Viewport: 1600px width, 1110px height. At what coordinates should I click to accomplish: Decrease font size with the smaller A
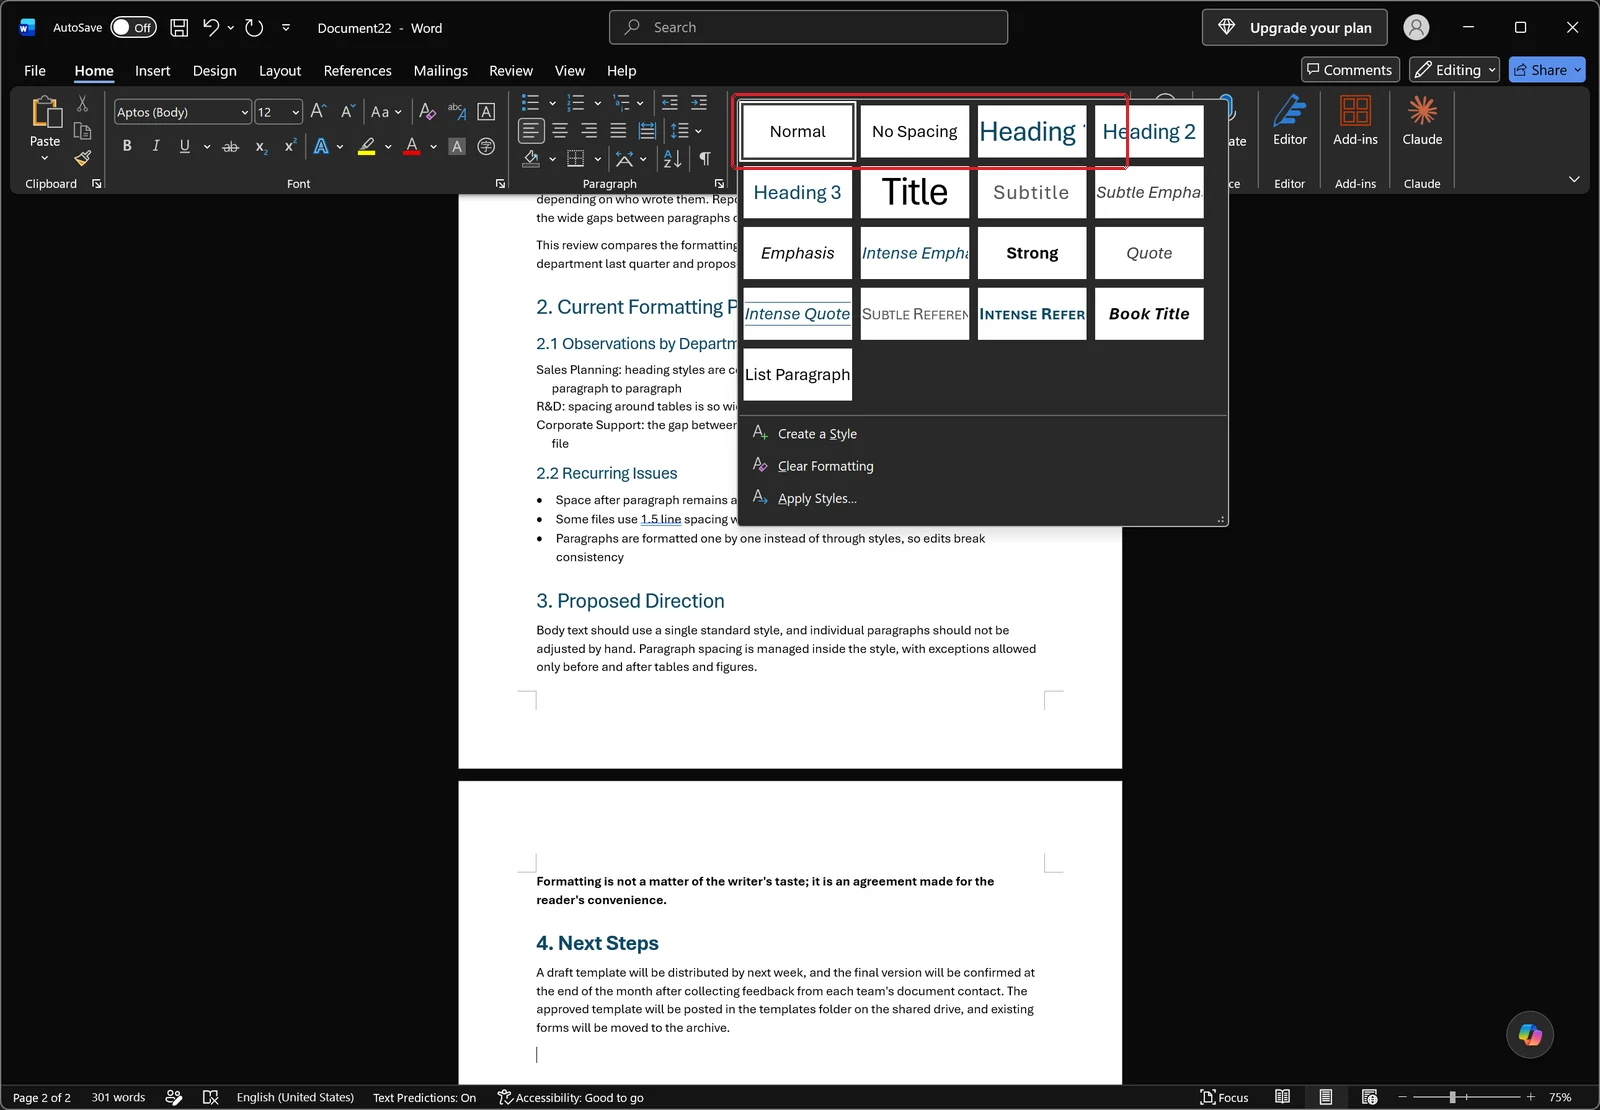(347, 111)
